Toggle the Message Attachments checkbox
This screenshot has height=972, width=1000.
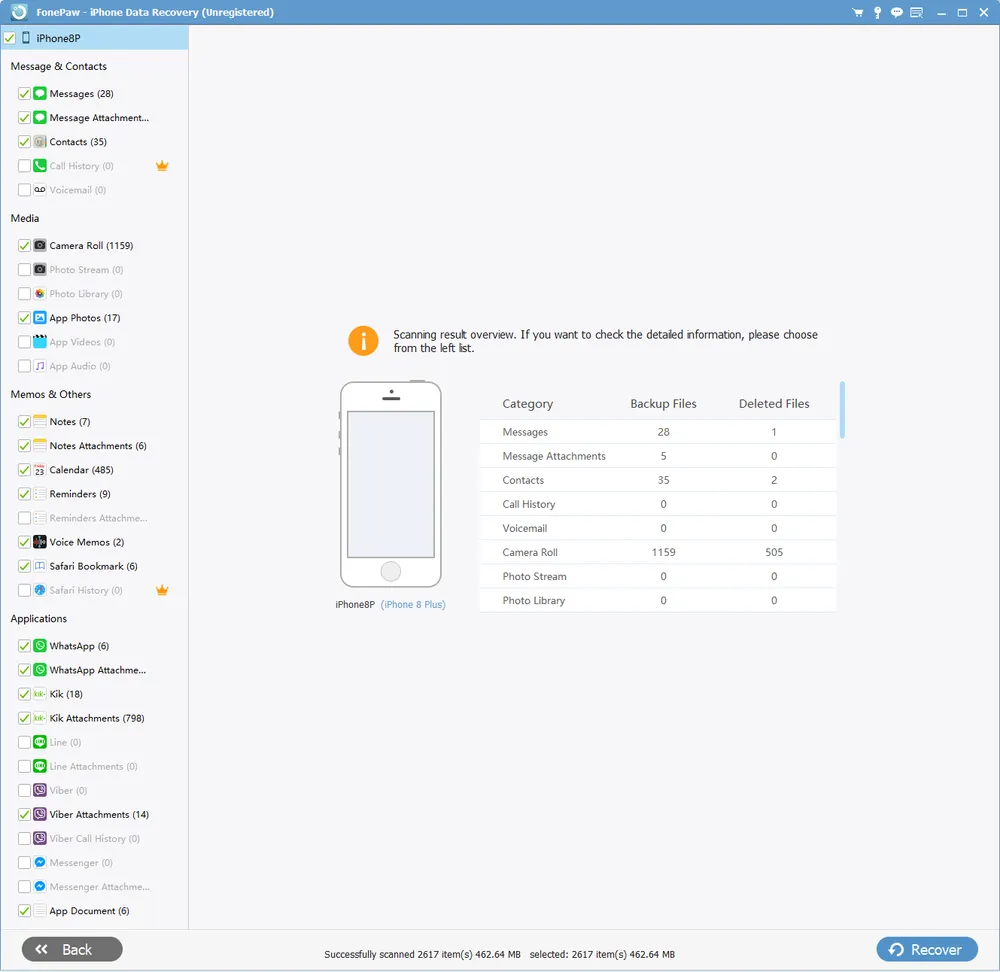(x=24, y=118)
